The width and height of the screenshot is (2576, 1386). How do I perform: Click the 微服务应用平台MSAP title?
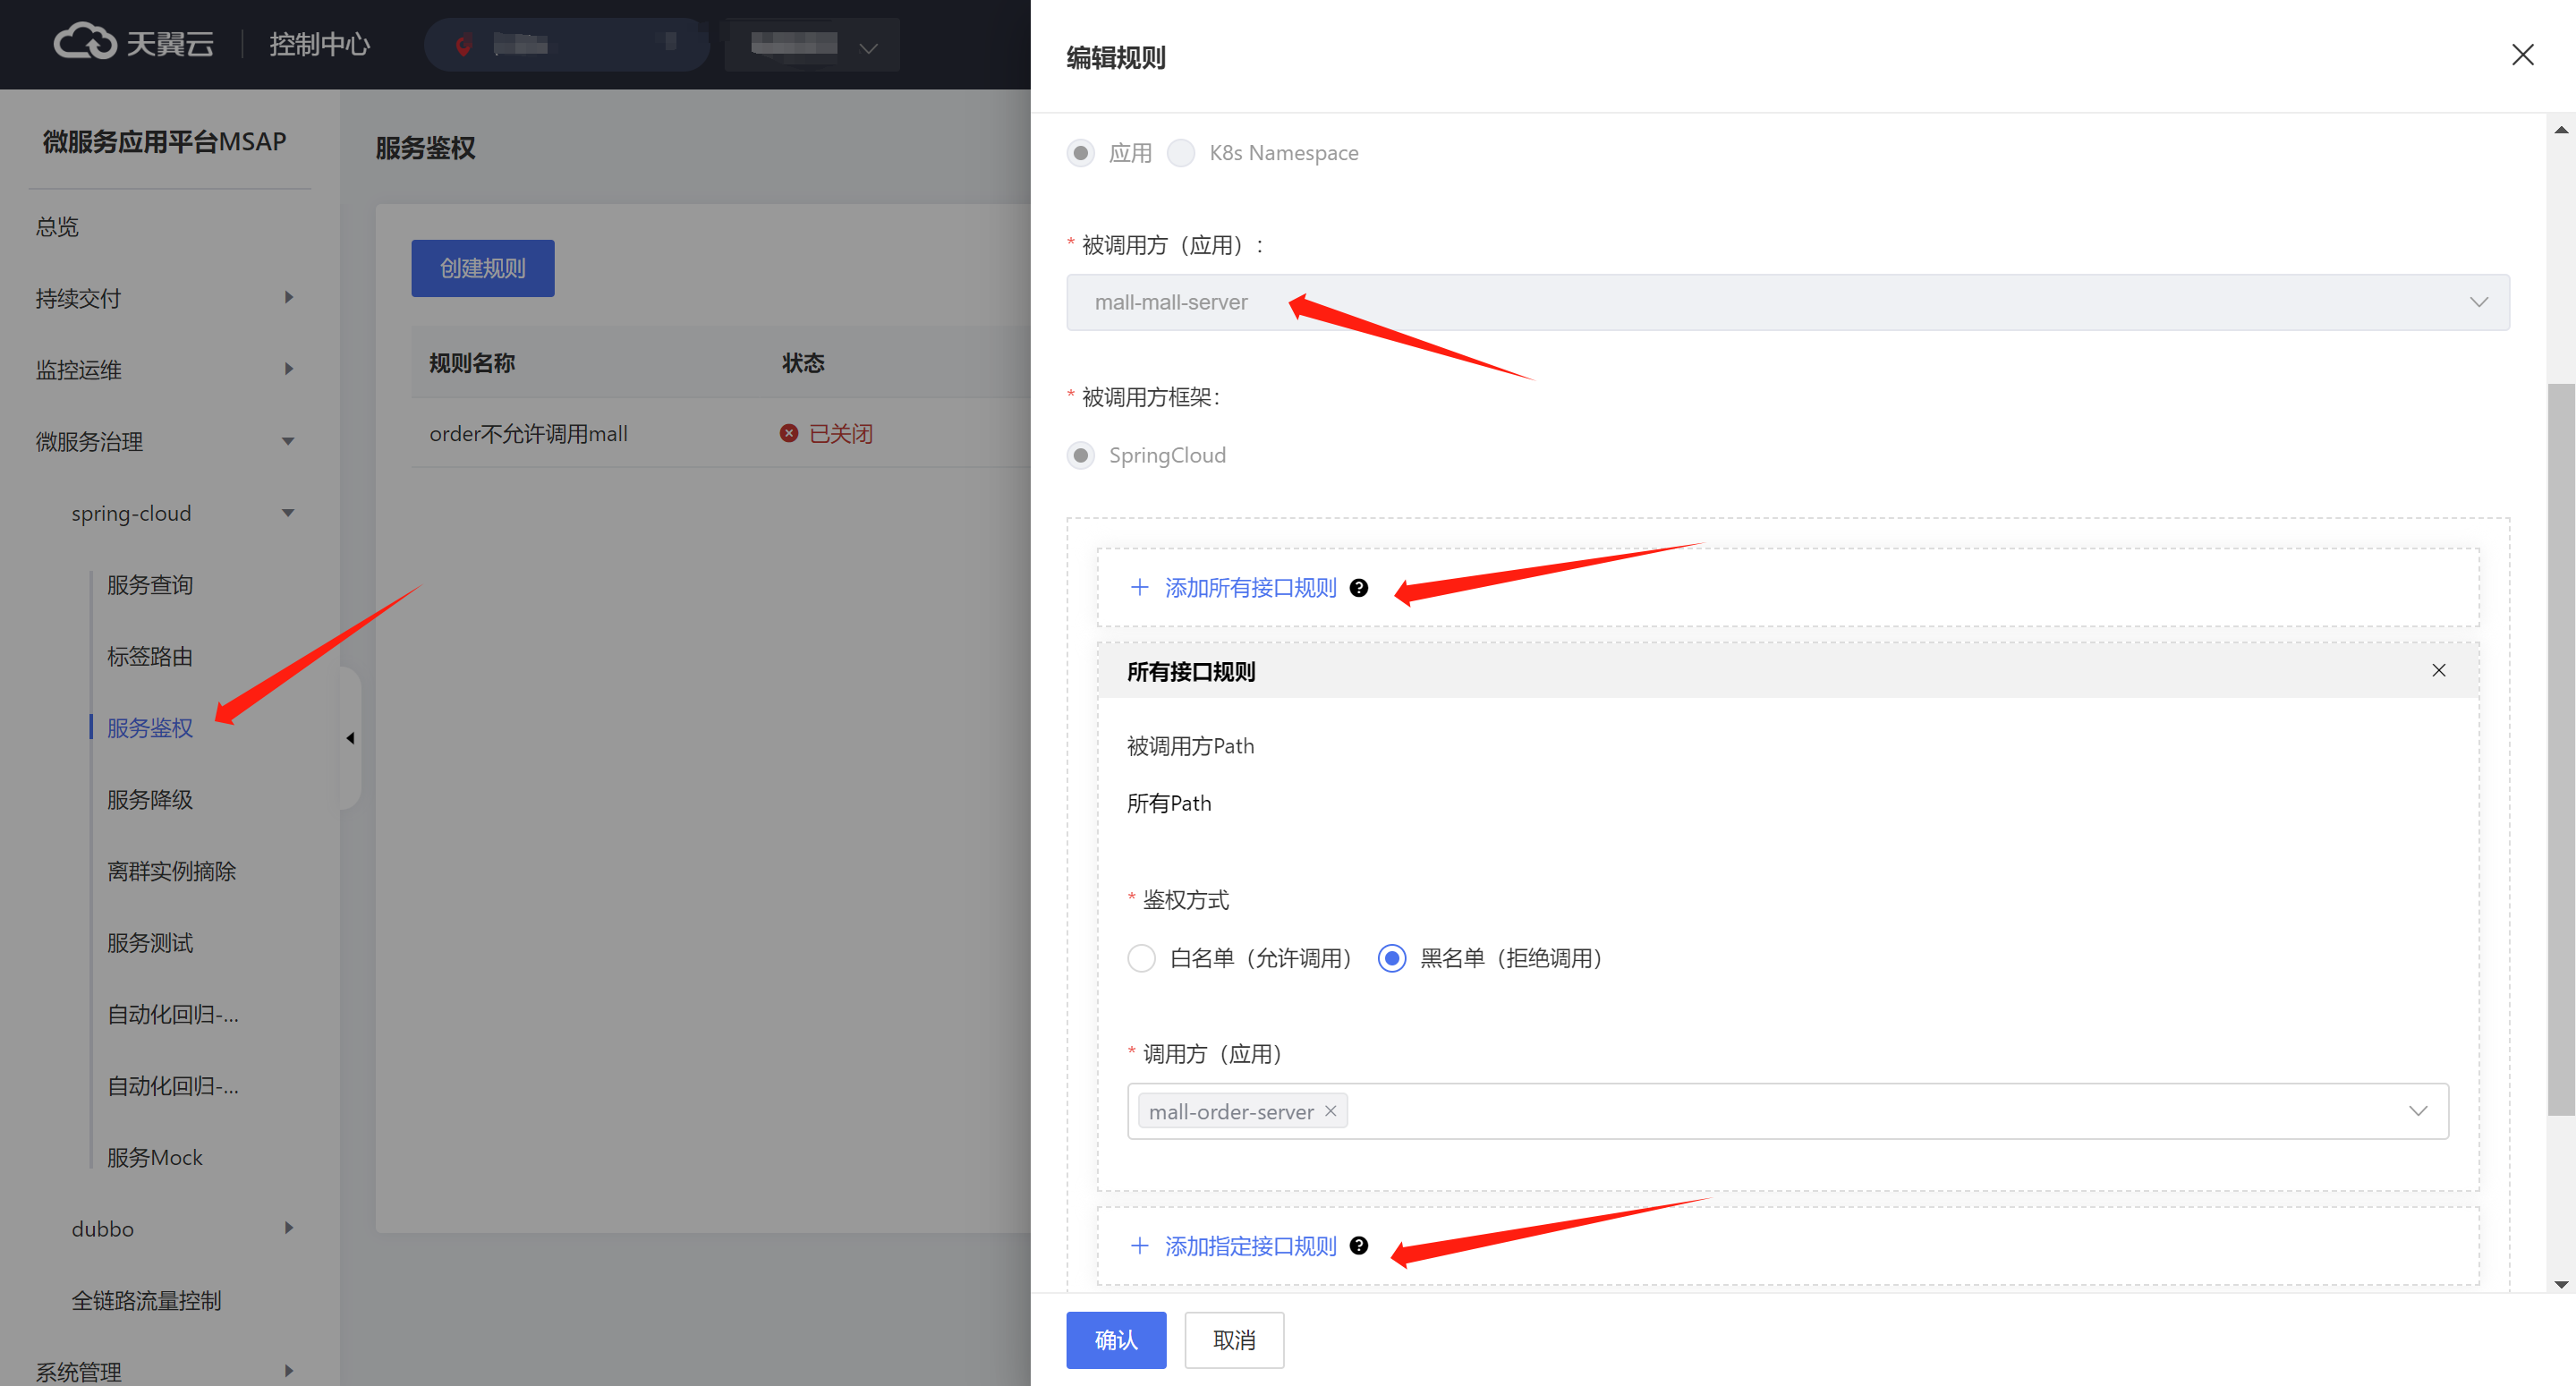pyautogui.click(x=164, y=142)
